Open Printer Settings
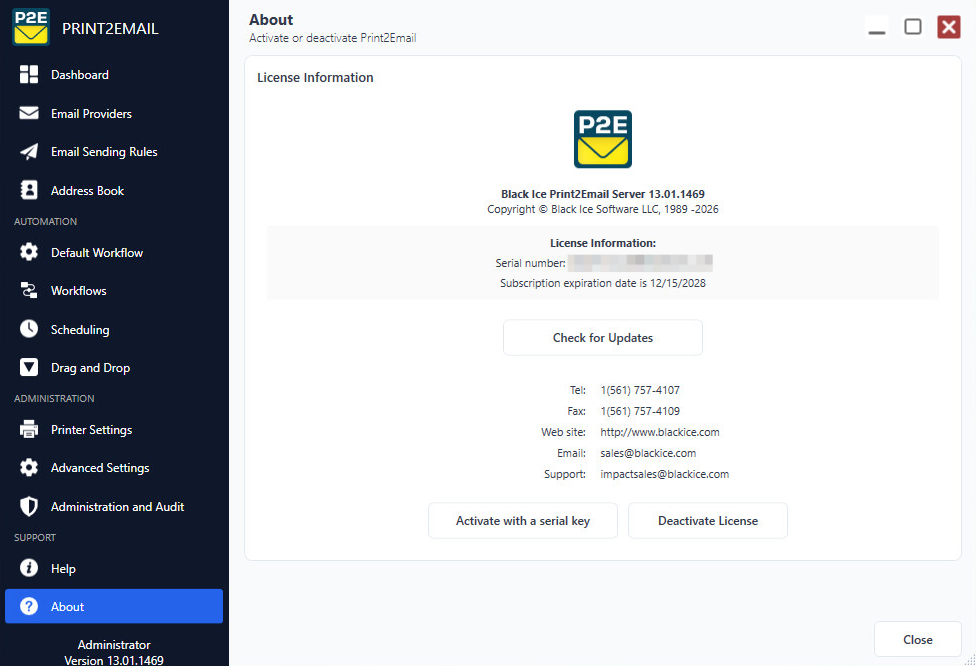 tap(114, 429)
